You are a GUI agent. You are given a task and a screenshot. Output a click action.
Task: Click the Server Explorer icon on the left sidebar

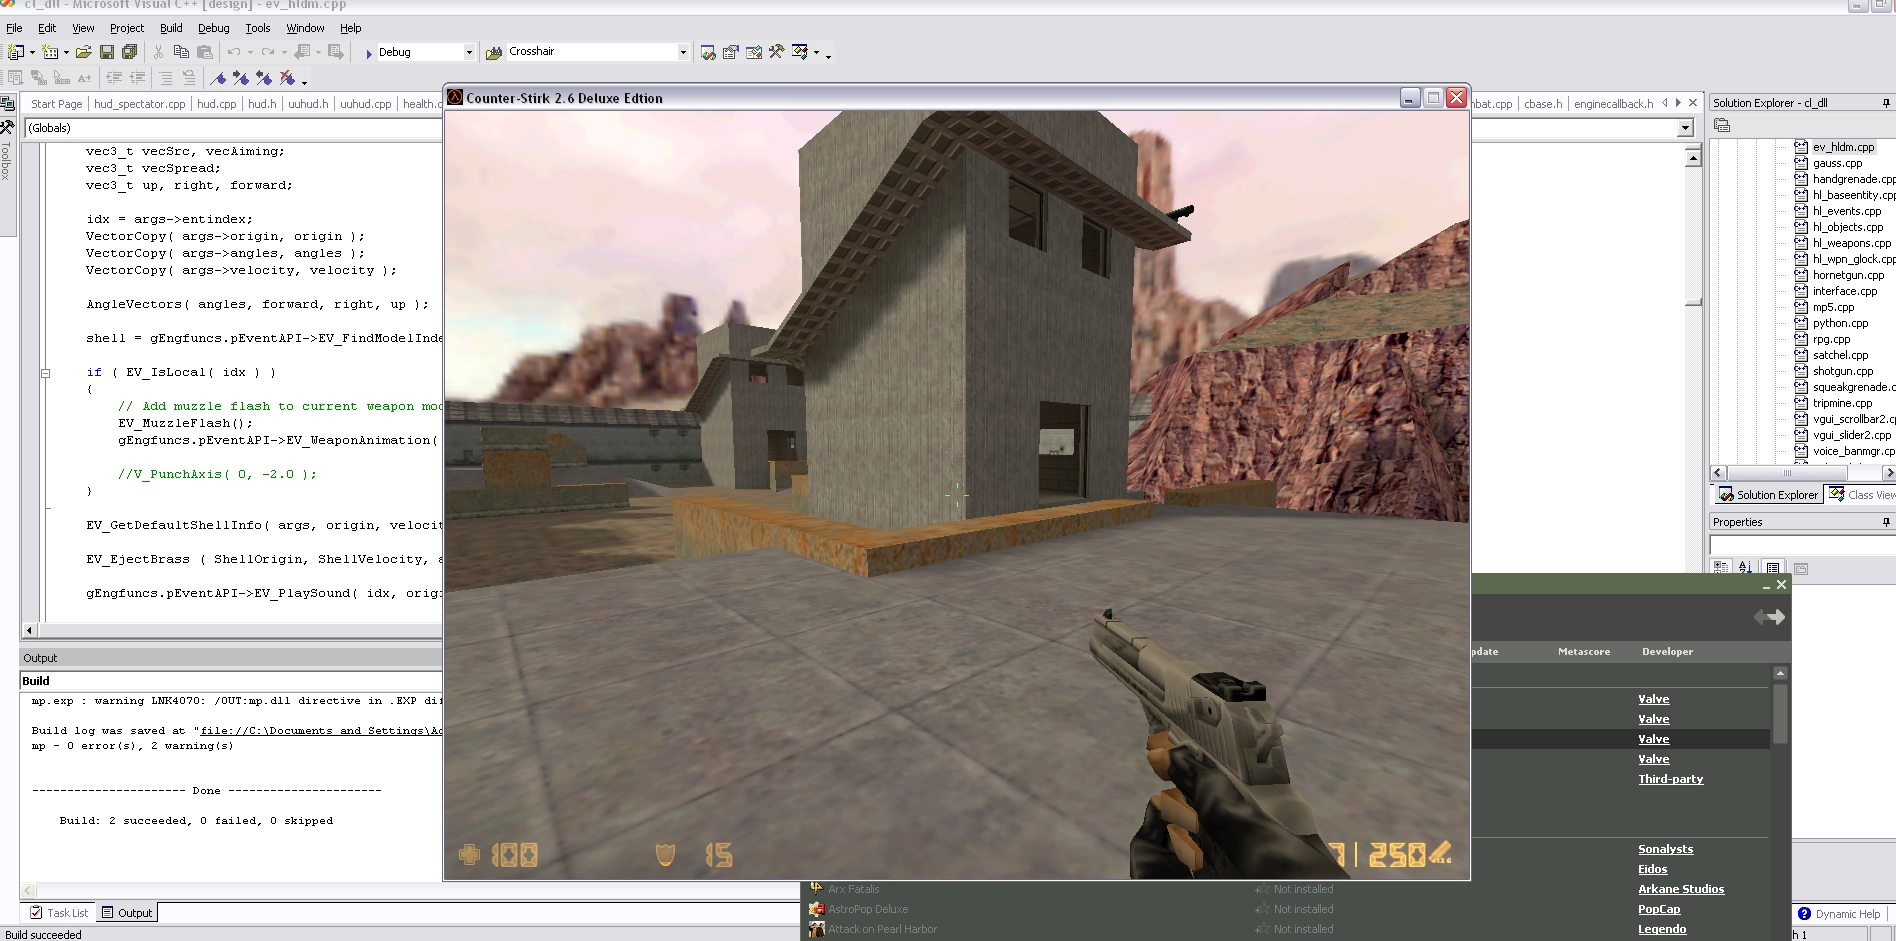tap(7, 103)
